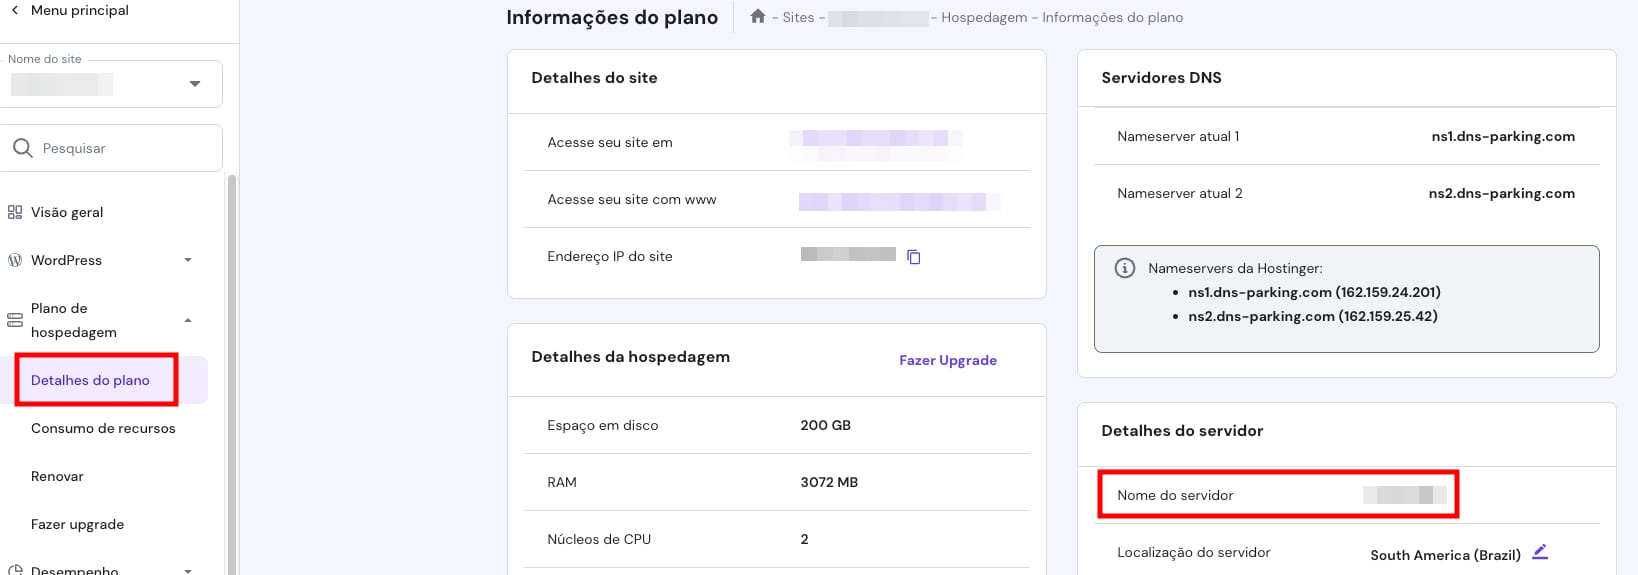Click the Visão geral grid icon
The height and width of the screenshot is (575, 1638).
point(15,212)
